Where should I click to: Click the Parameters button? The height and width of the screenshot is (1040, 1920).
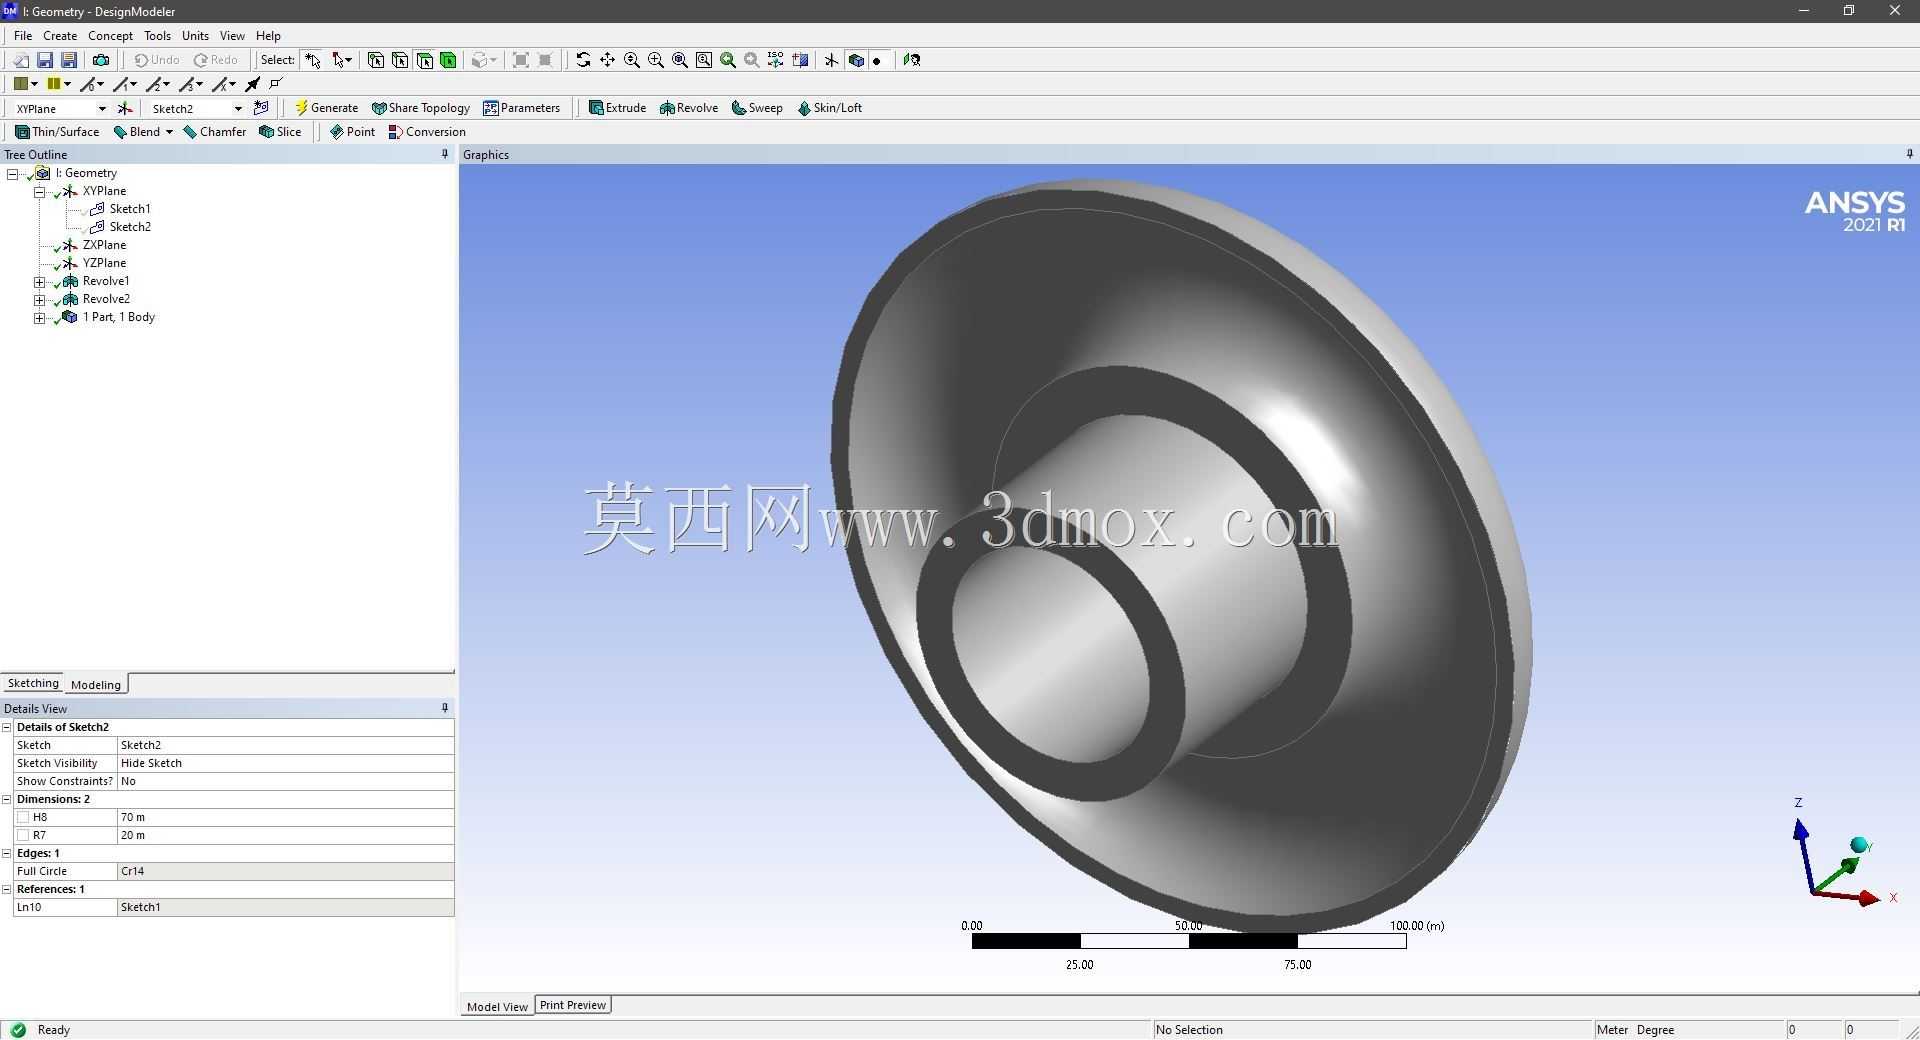(522, 108)
